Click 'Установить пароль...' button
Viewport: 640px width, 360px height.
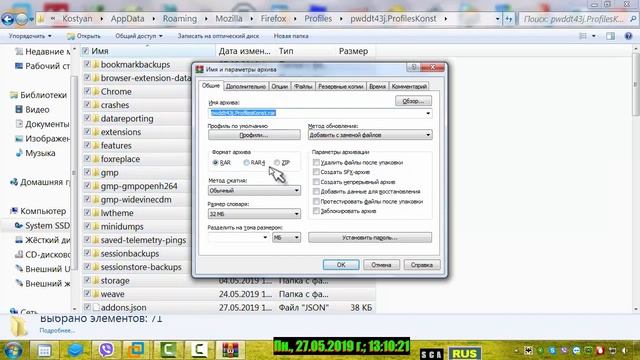[x=370, y=238]
